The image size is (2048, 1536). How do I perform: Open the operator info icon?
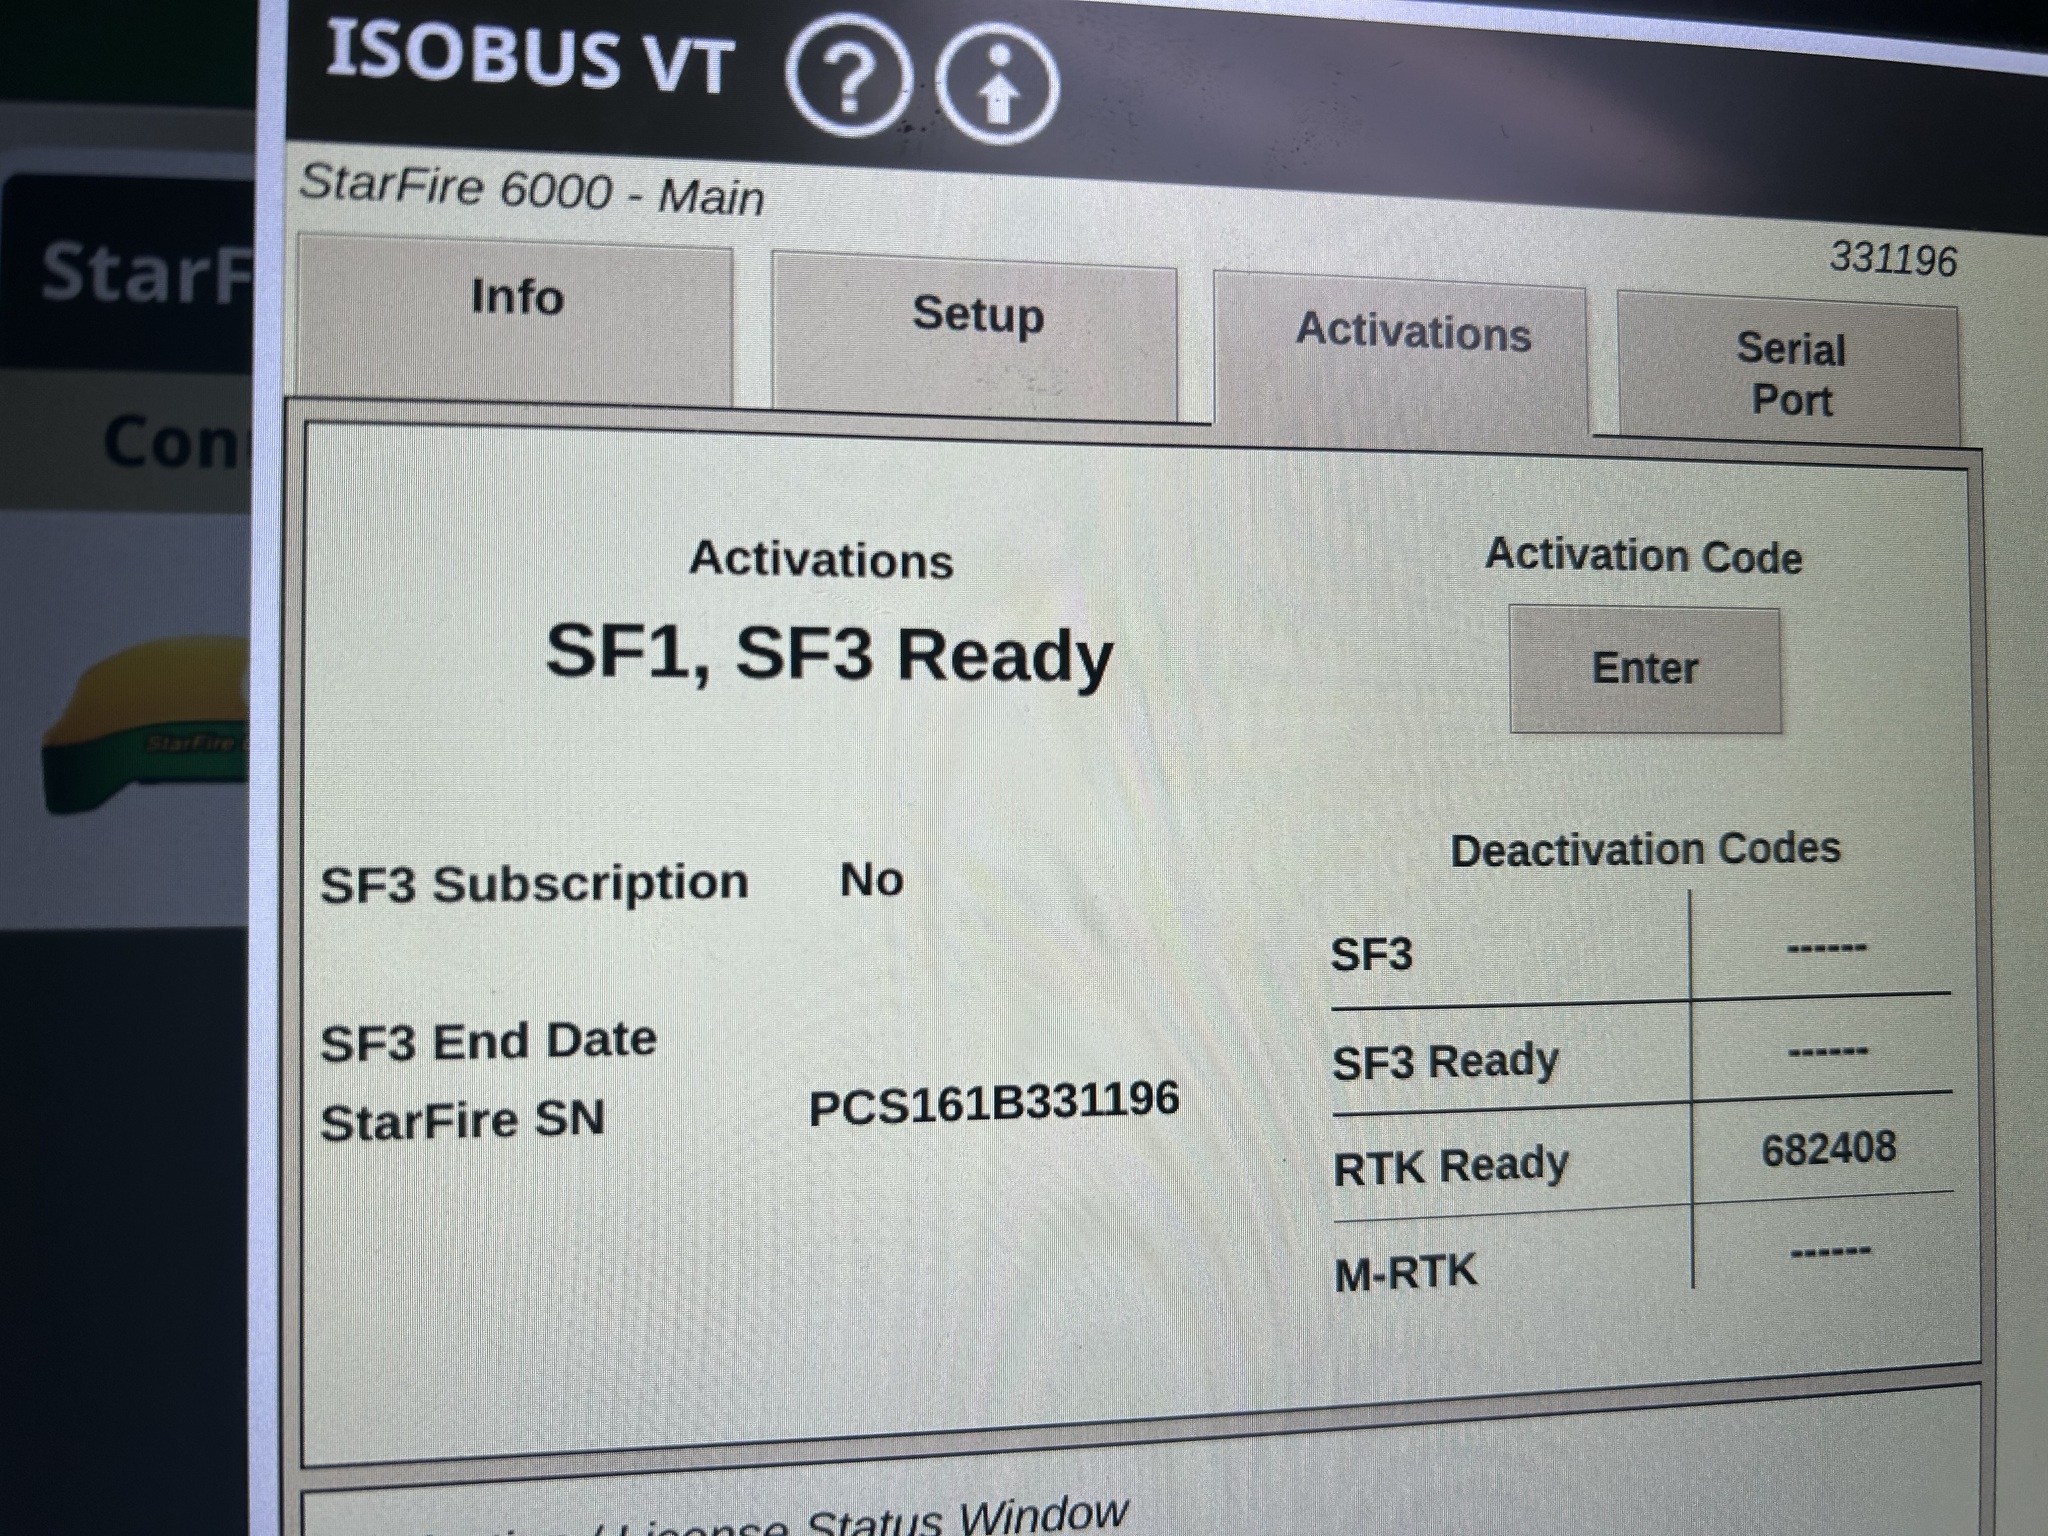click(998, 86)
